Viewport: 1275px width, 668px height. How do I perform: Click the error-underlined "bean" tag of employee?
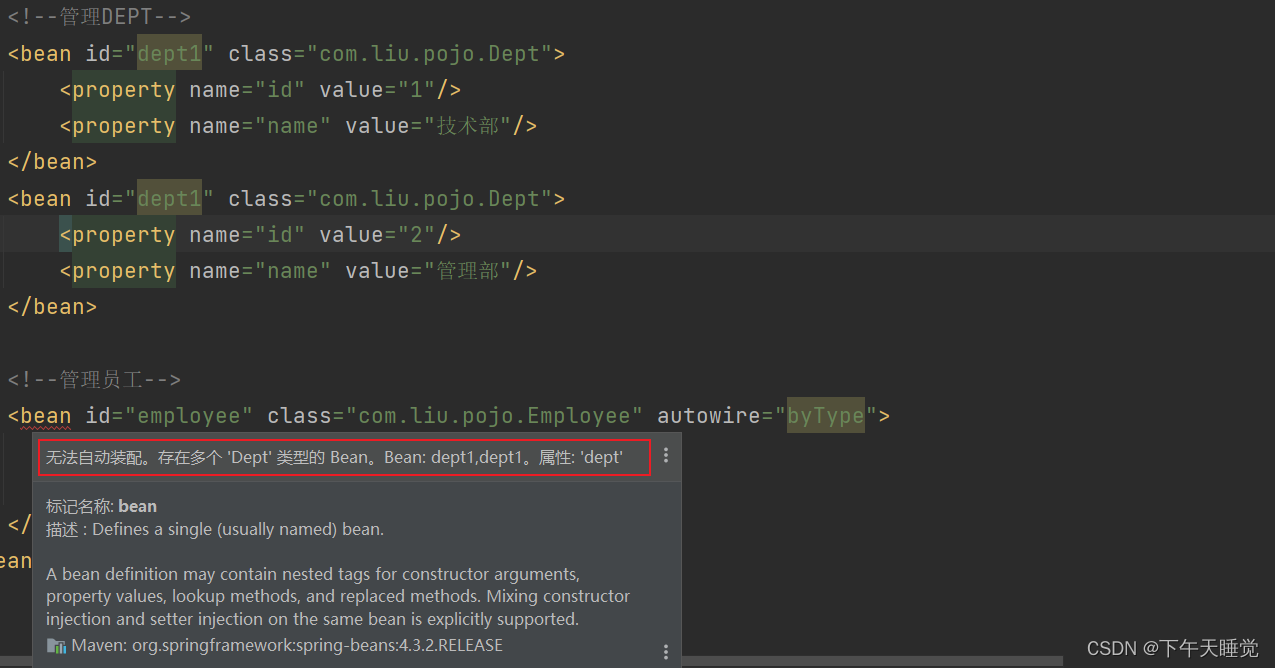coord(45,416)
